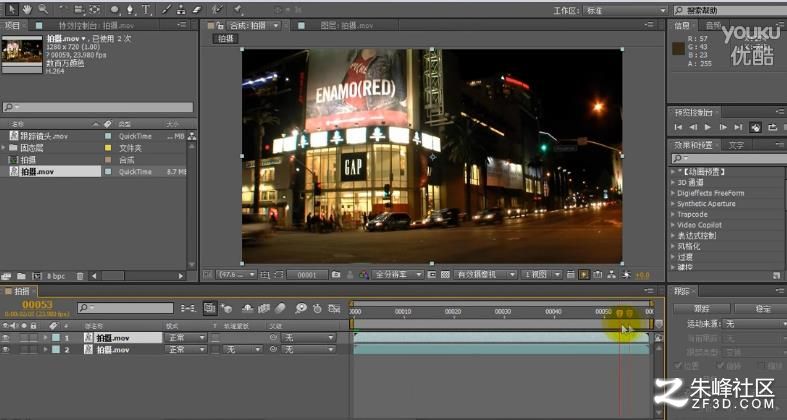Viewport: 787px width, 420px height.
Task: Select the Hand tool
Action: point(27,9)
